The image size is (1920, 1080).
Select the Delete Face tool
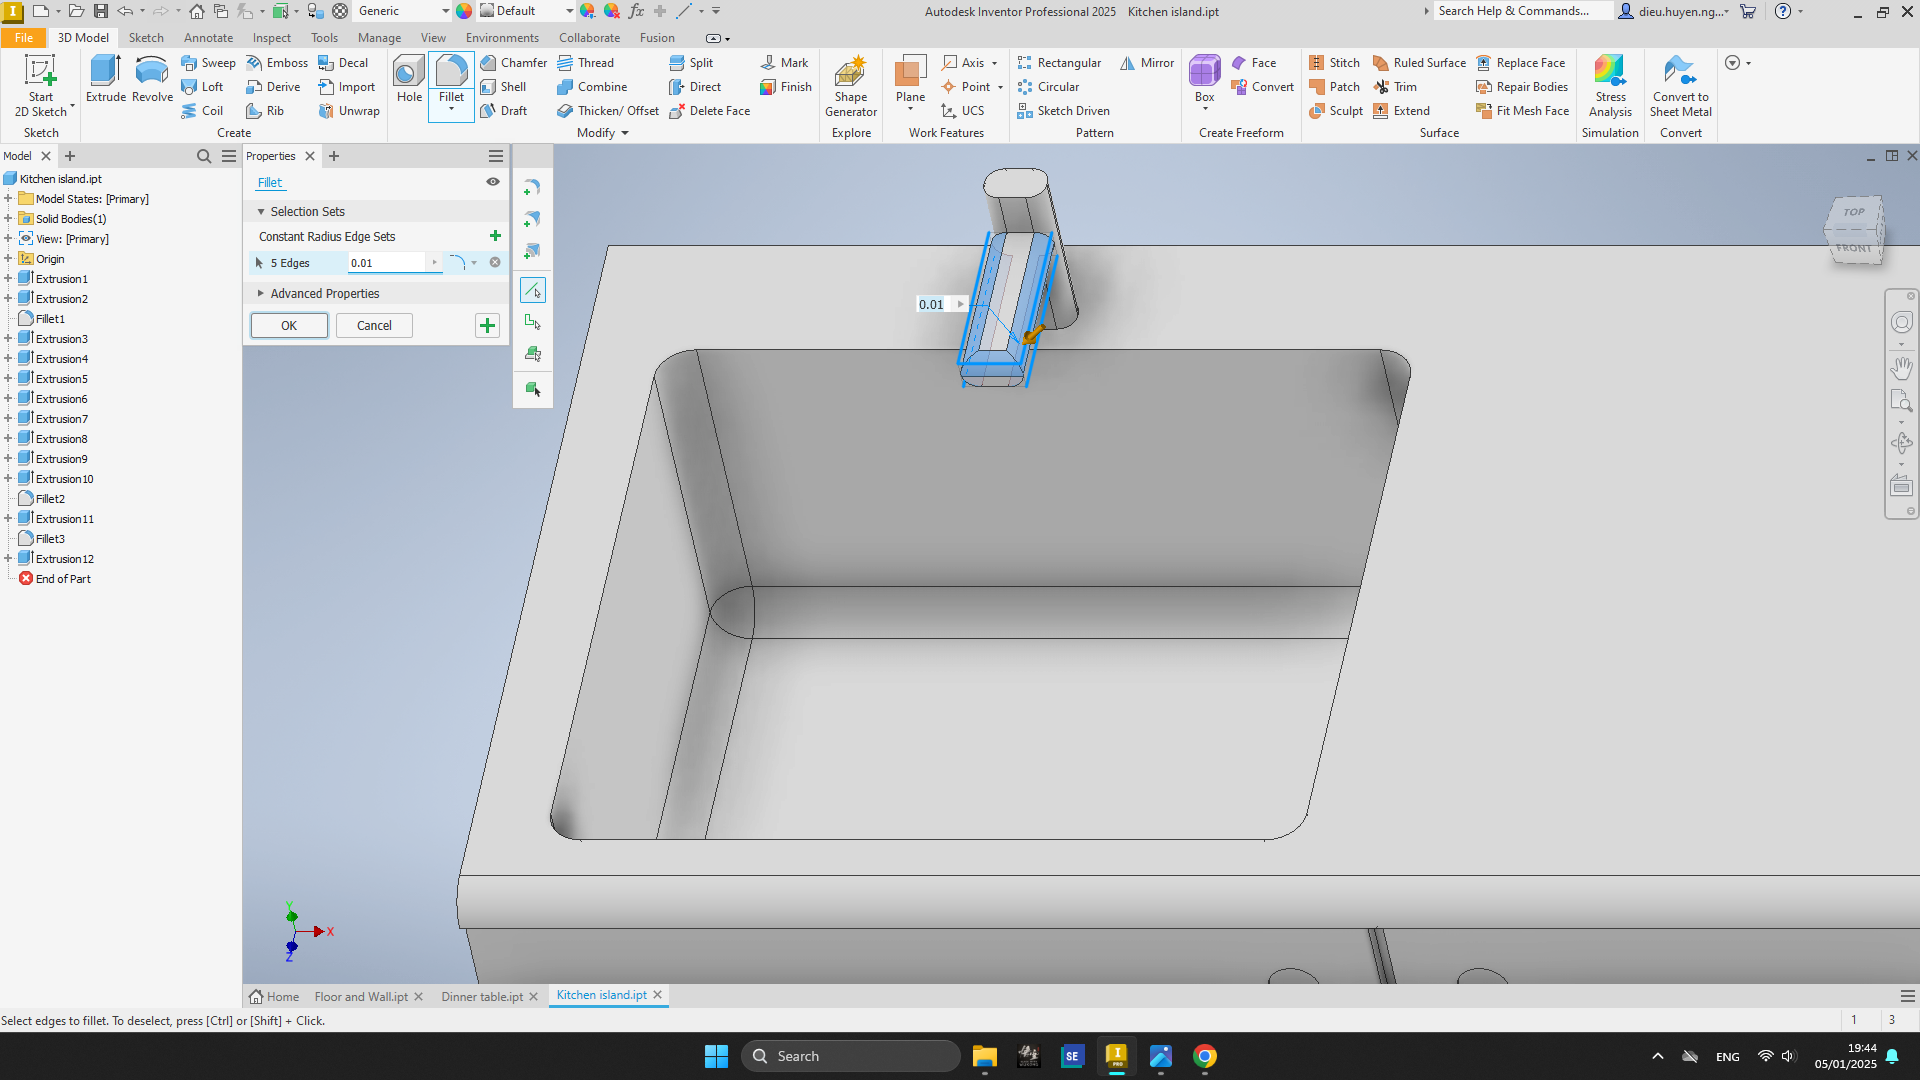point(709,111)
